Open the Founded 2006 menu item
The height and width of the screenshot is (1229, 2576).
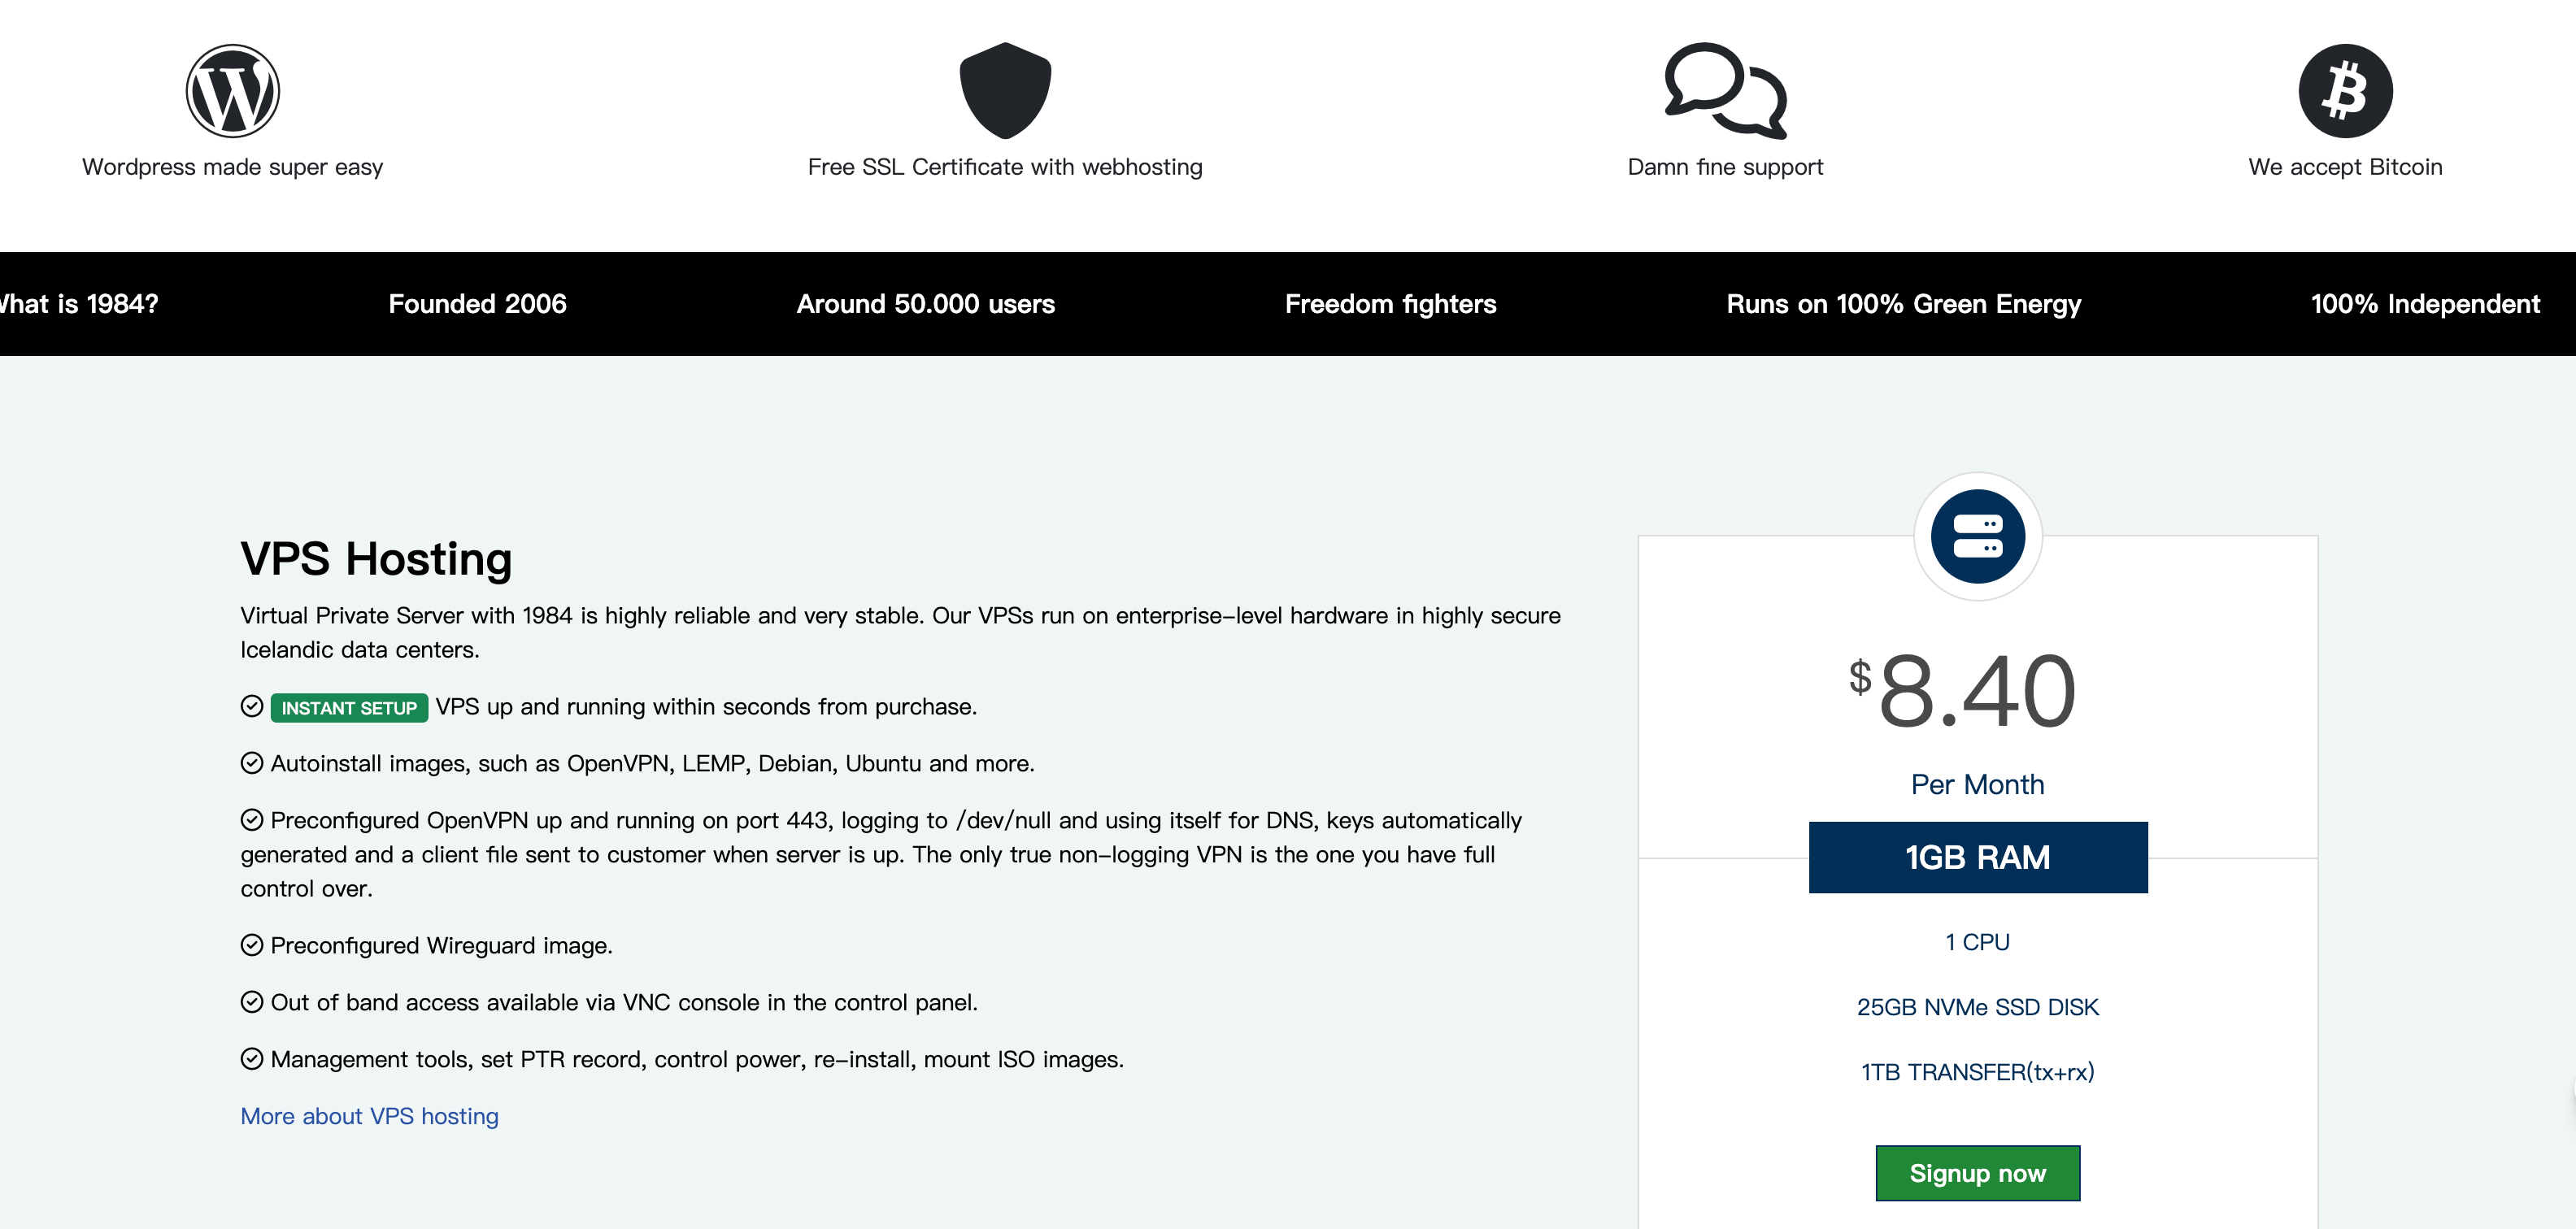(477, 304)
